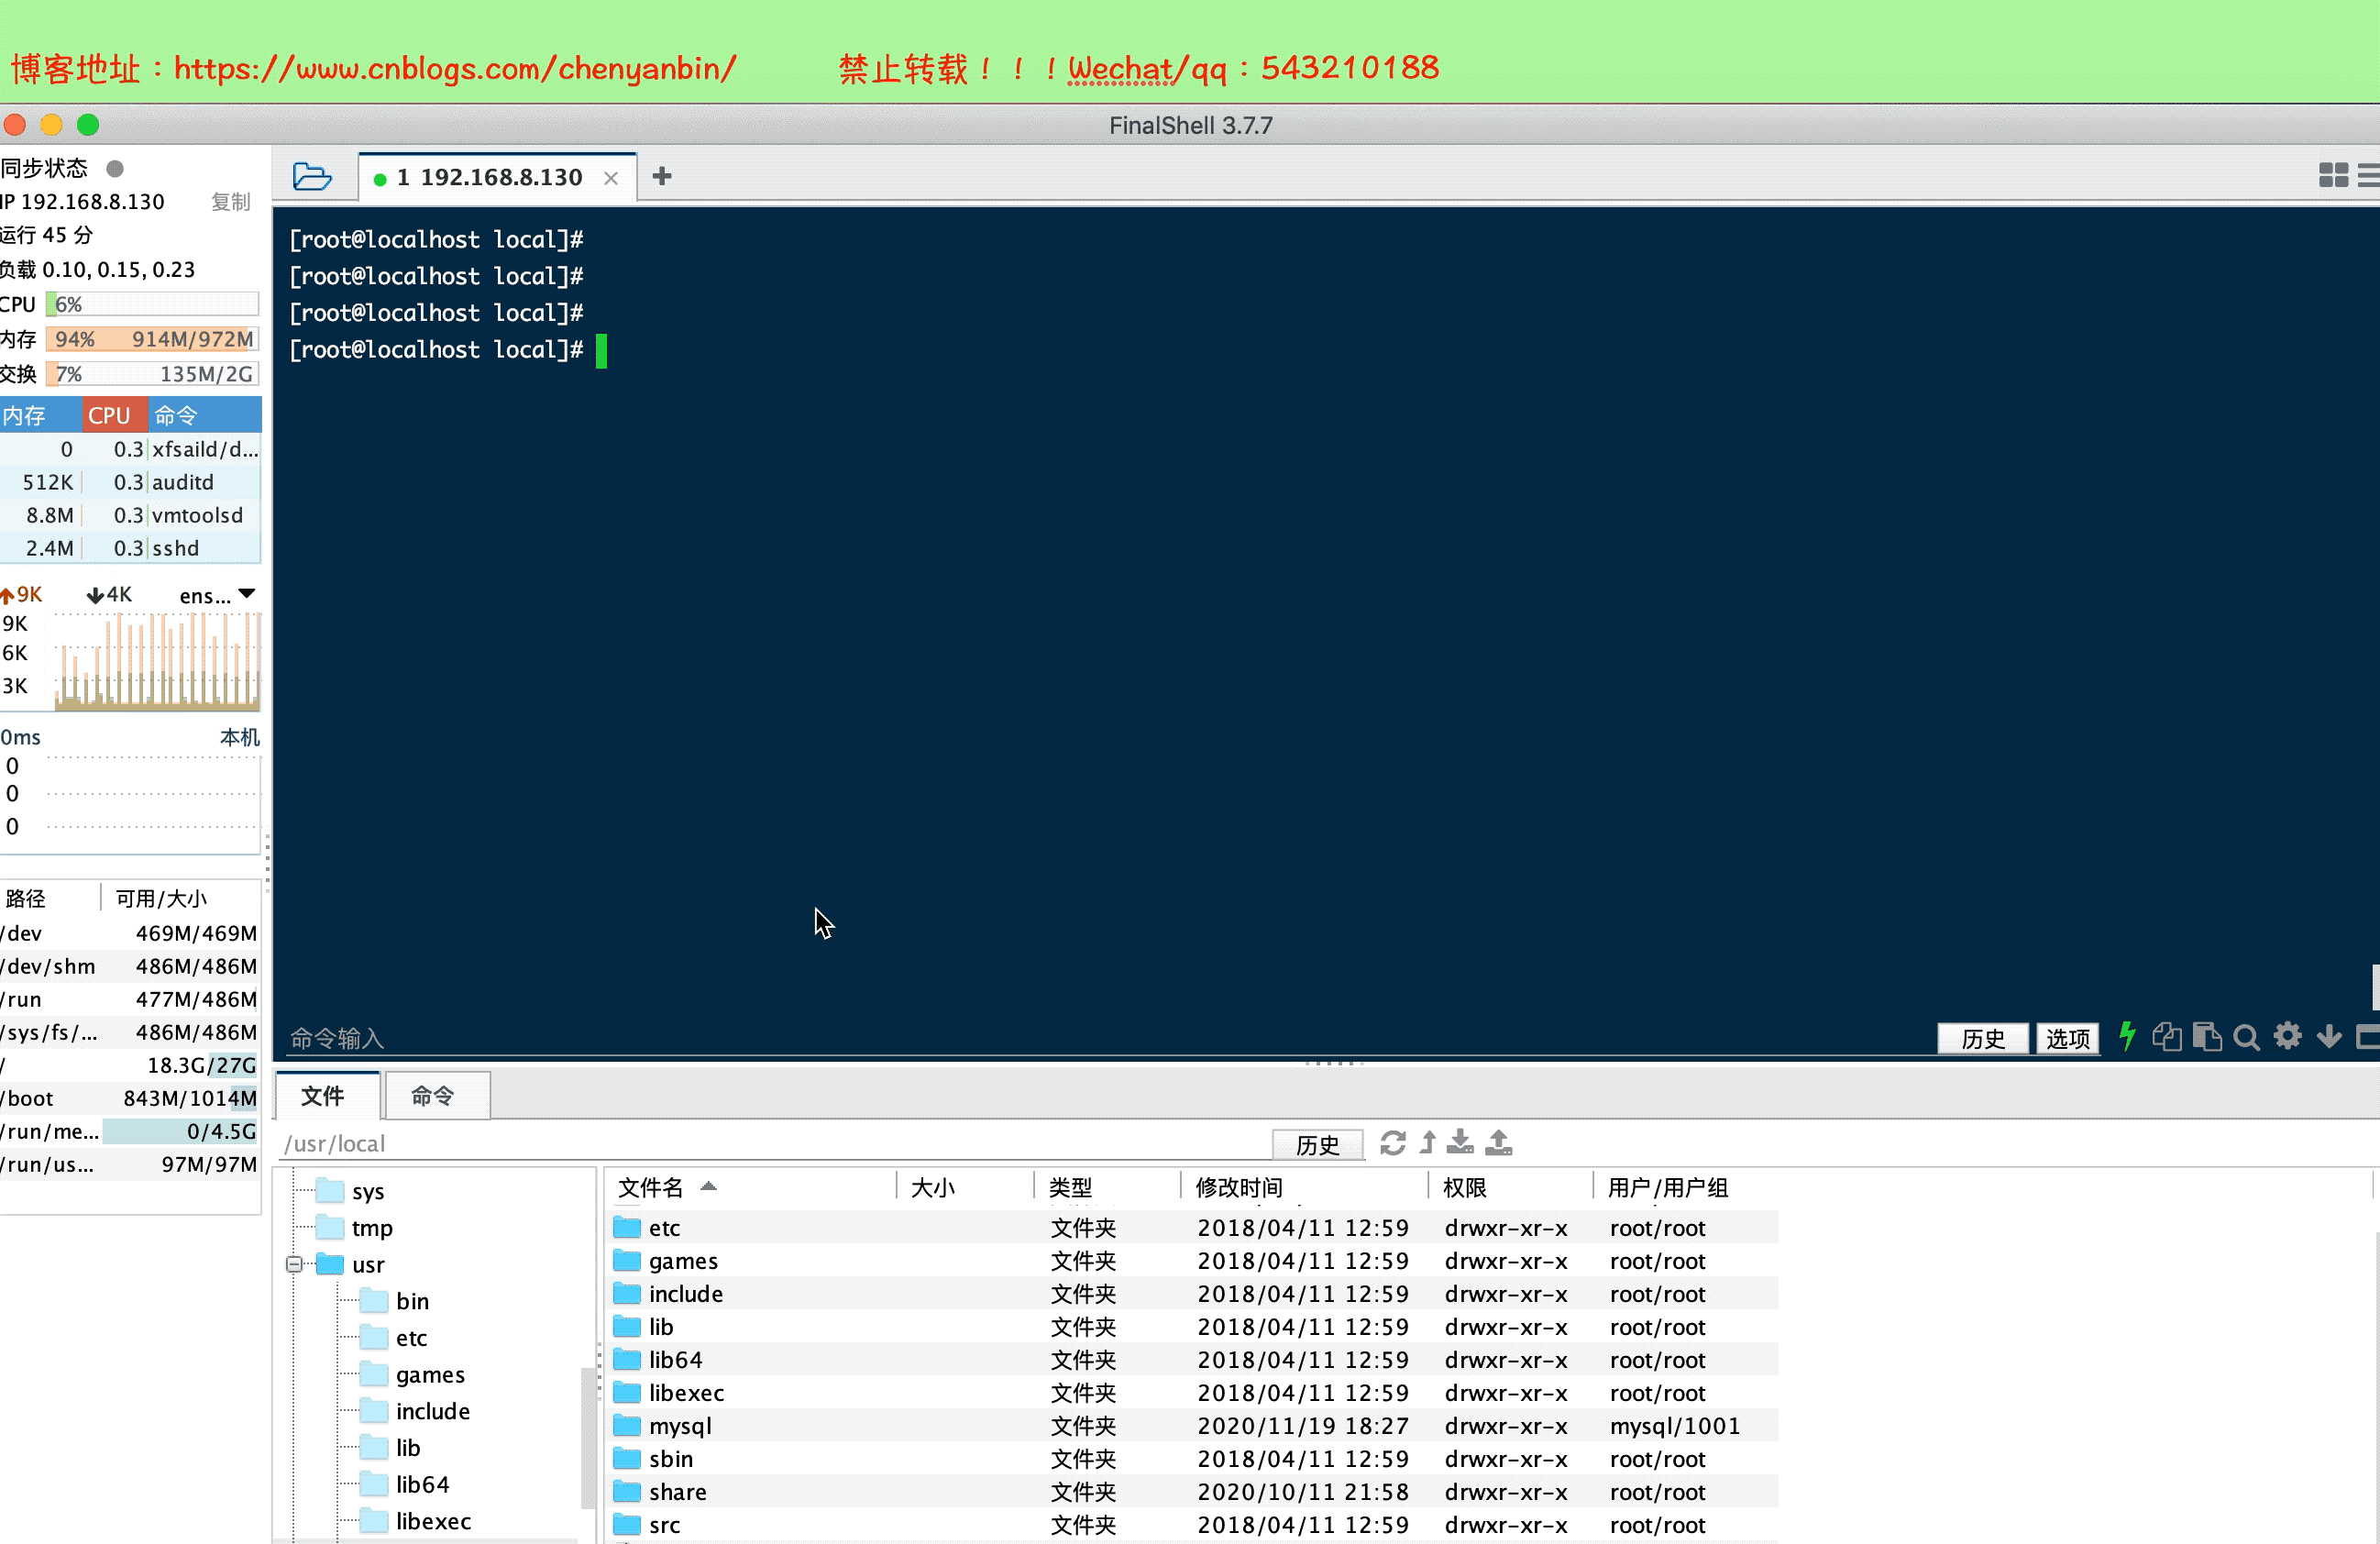Copy terminal selection with copy icon
The width and height of the screenshot is (2380, 1544).
tap(2166, 1036)
